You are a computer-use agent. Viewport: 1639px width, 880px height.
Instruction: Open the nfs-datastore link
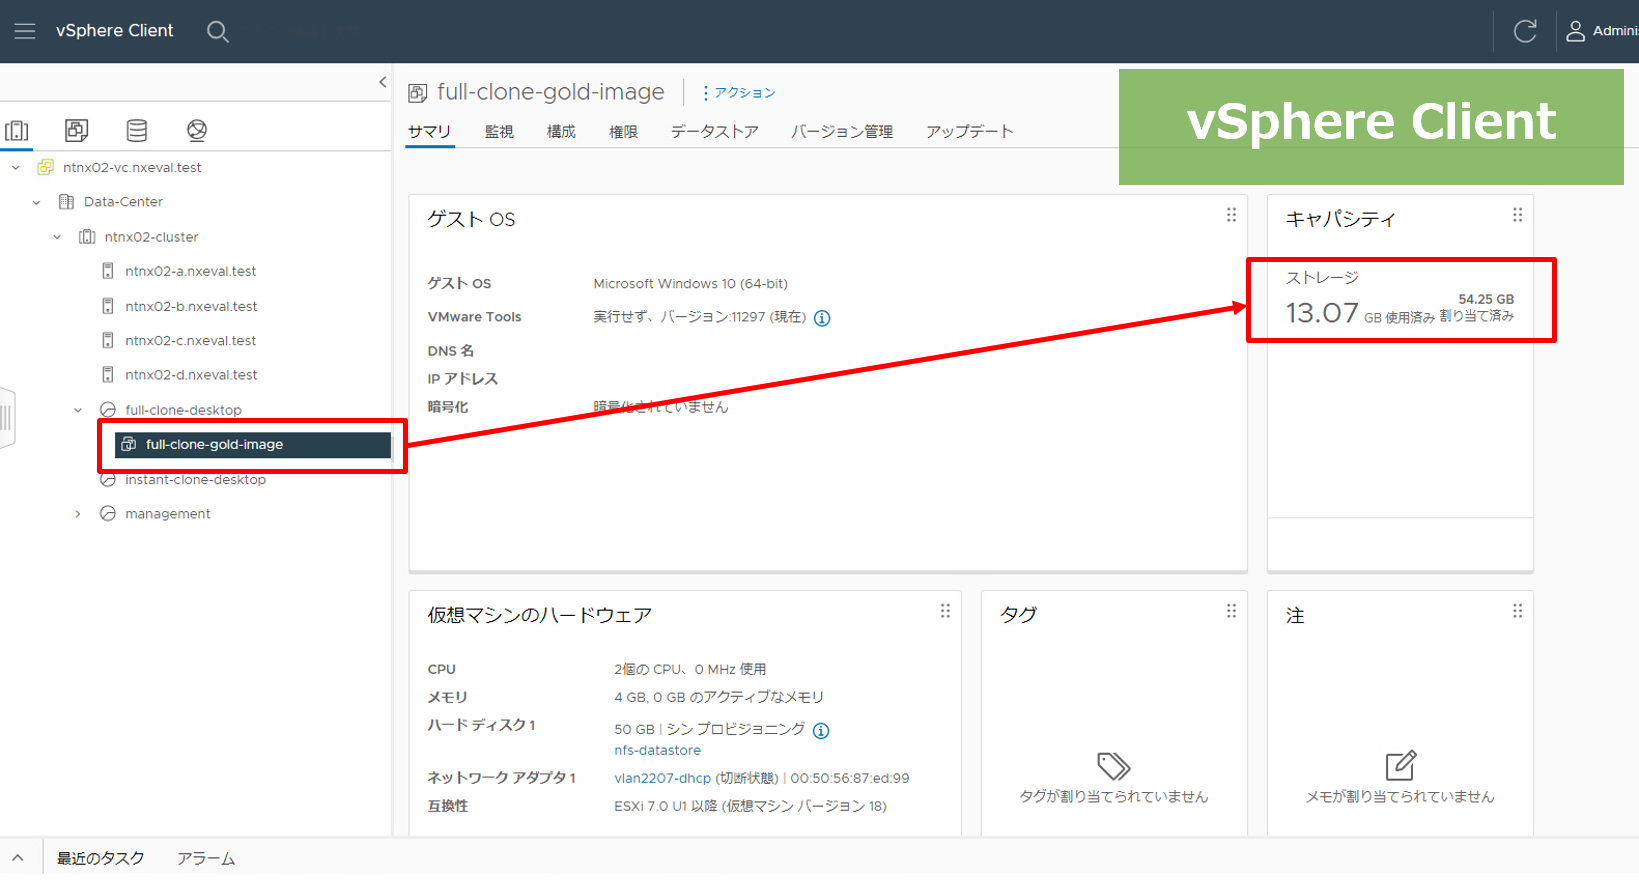click(x=657, y=751)
